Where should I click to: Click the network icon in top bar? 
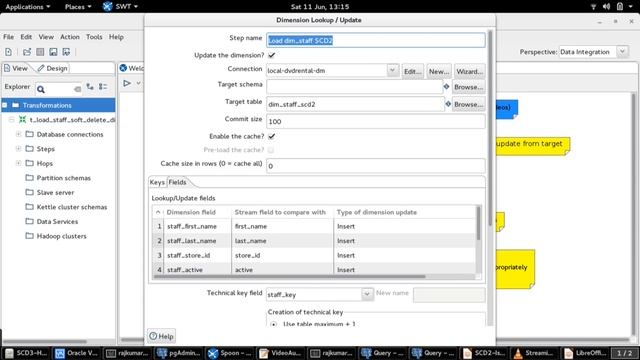(x=593, y=7)
